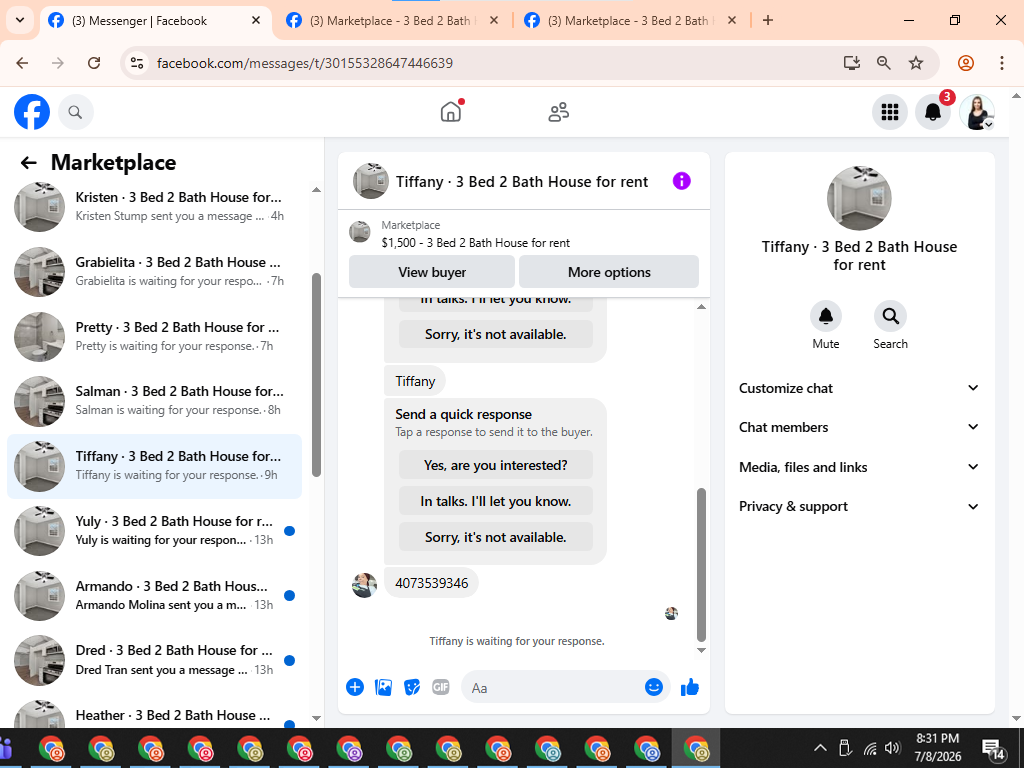This screenshot has width=1024, height=768.
Task: Click the install app icon in address bar
Action: pyautogui.click(x=852, y=63)
